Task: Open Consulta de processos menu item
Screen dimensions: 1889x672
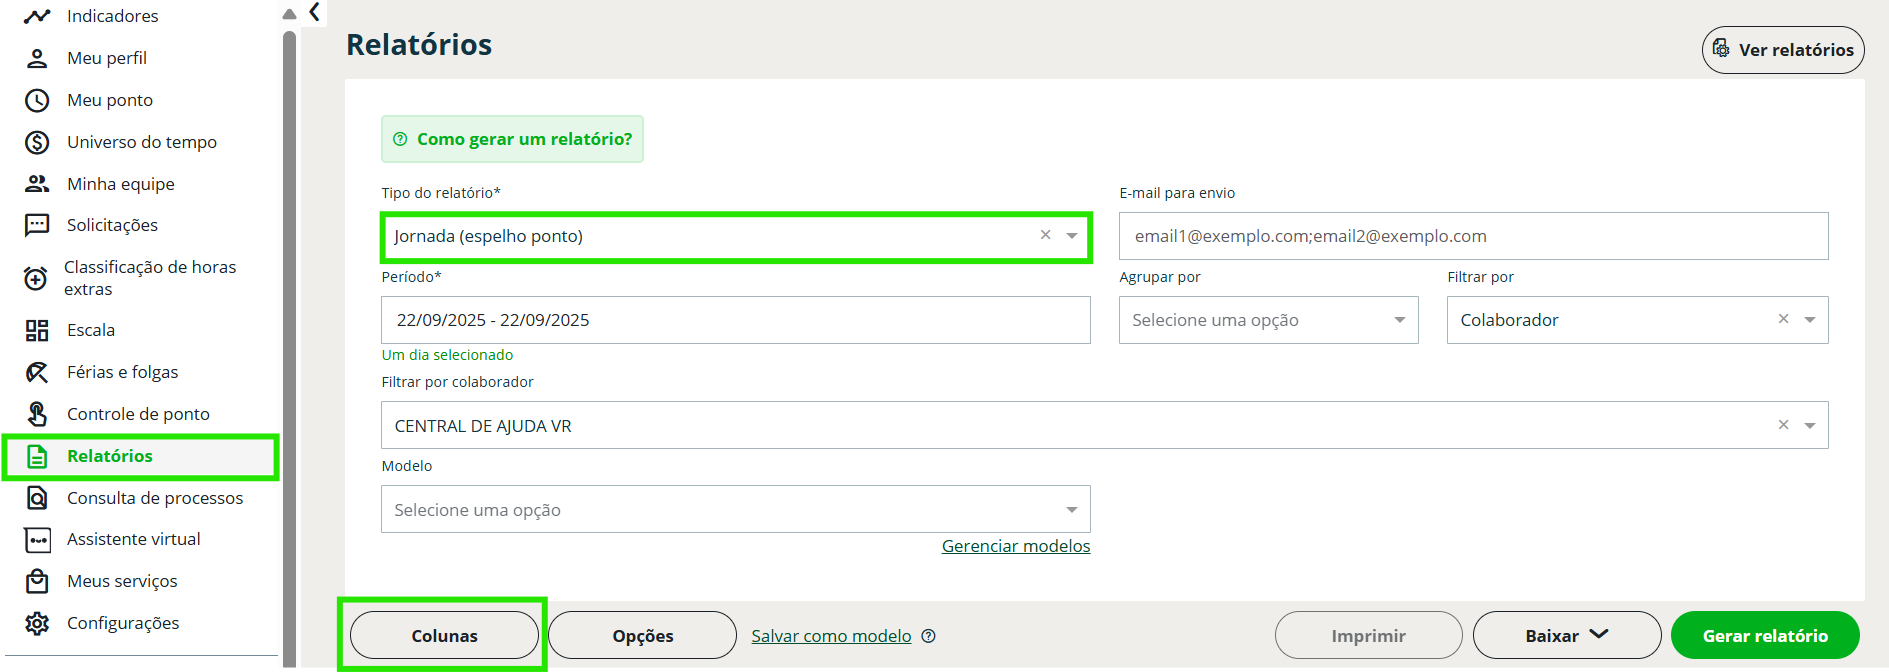Action: pos(155,498)
